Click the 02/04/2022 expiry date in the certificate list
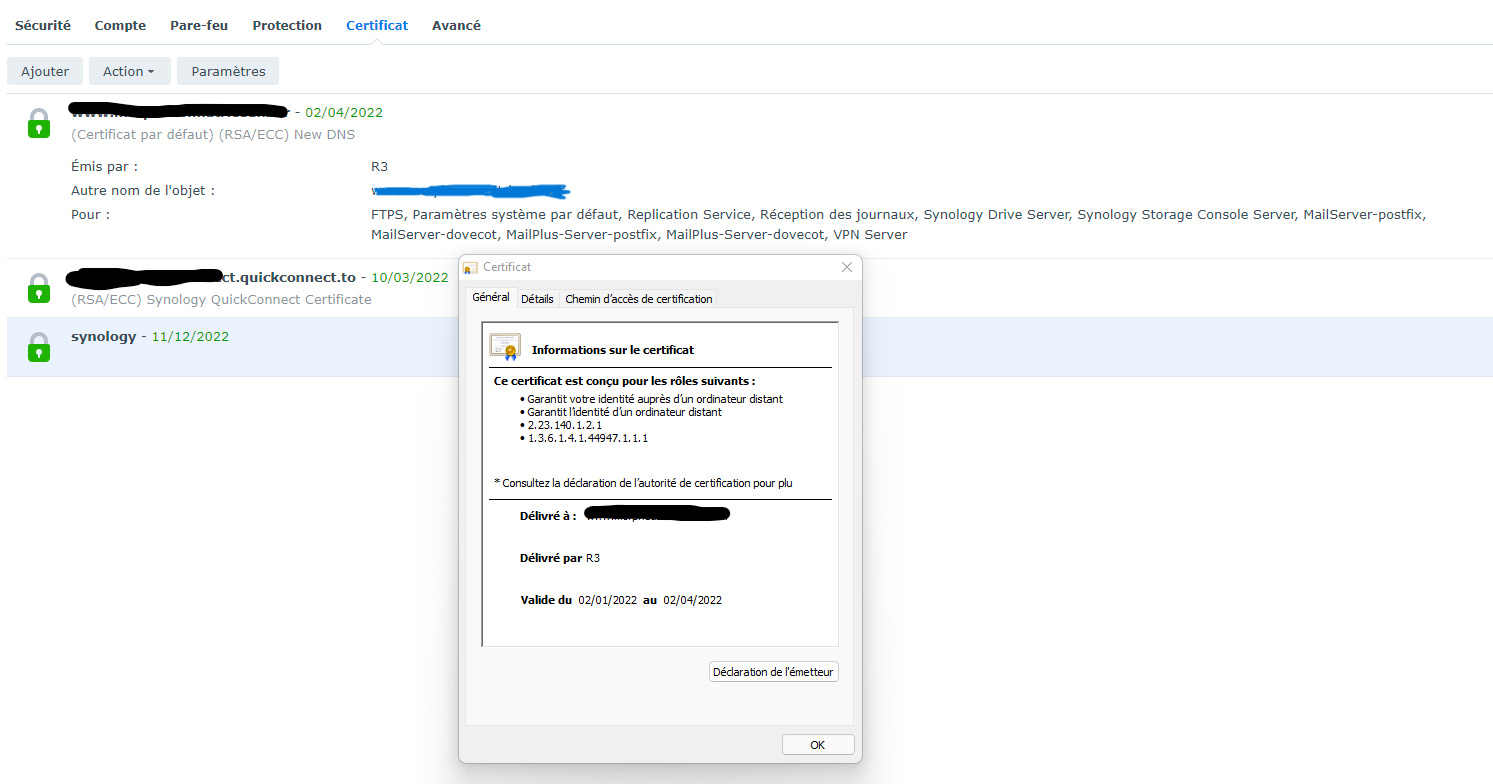1493x784 pixels. point(344,113)
